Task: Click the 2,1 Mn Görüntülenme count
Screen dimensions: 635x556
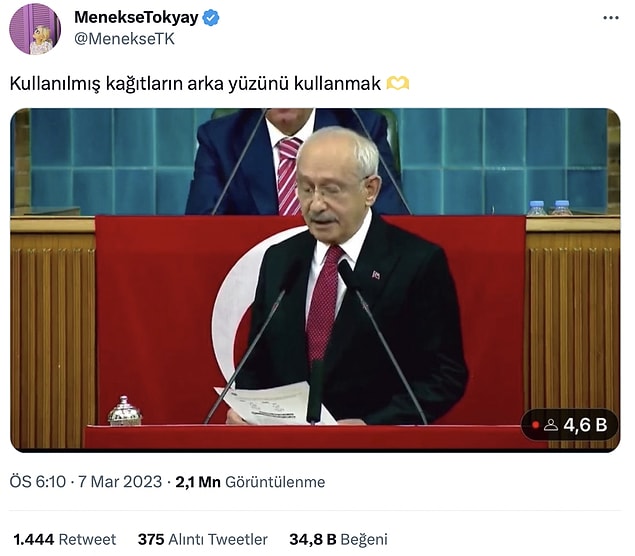Action: [x=250, y=482]
